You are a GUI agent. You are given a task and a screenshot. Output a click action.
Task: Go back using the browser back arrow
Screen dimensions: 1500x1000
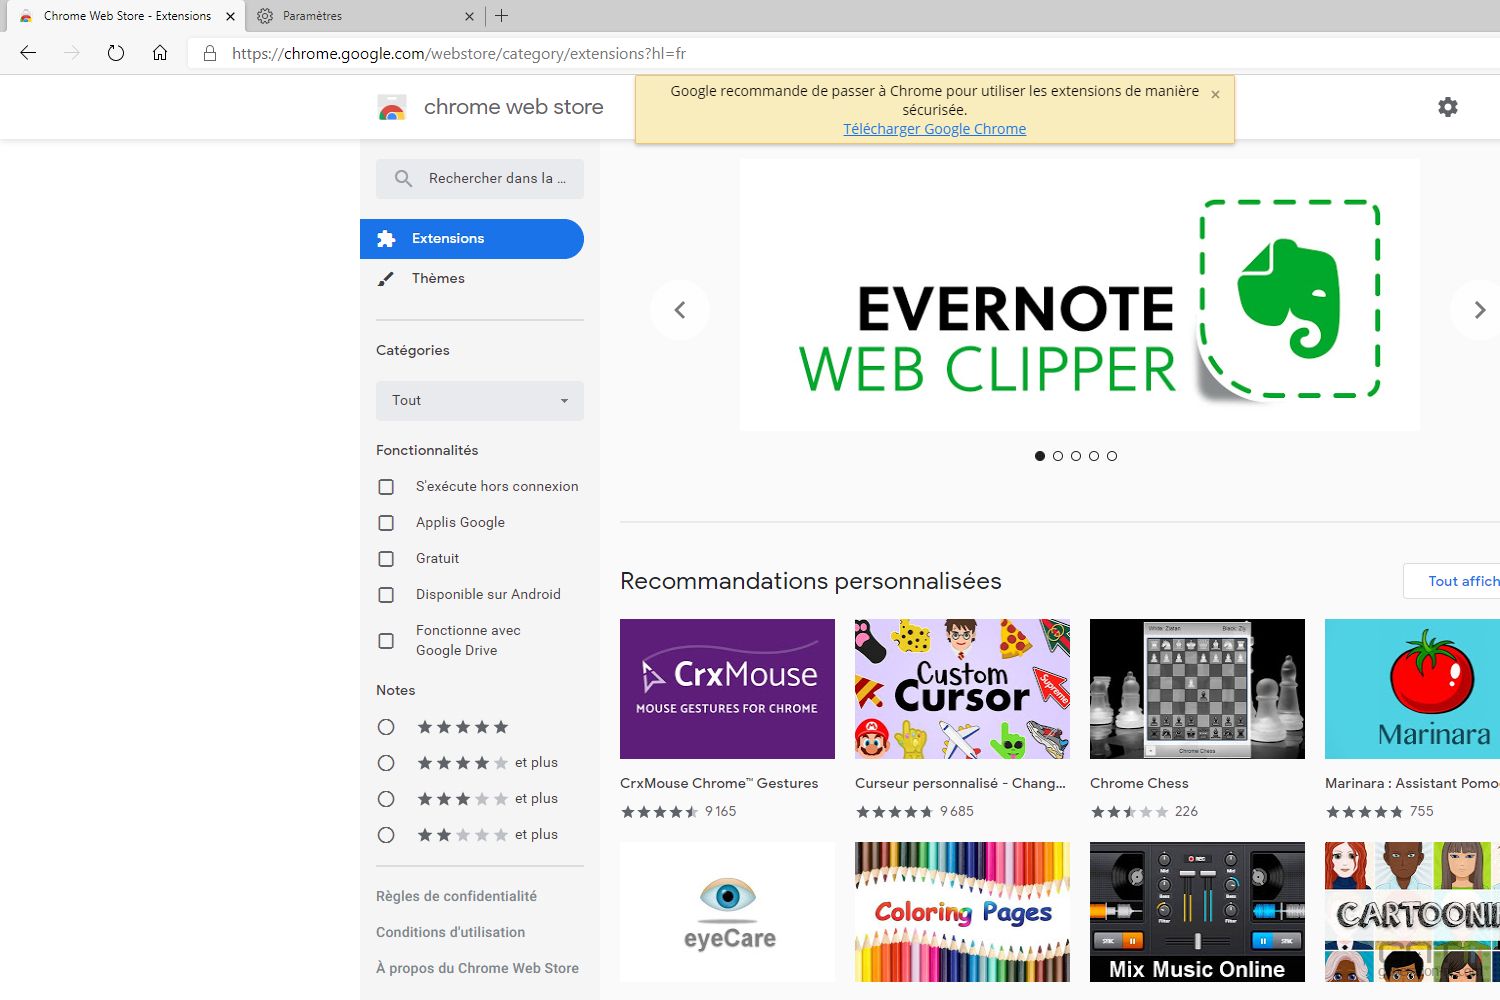coord(28,53)
